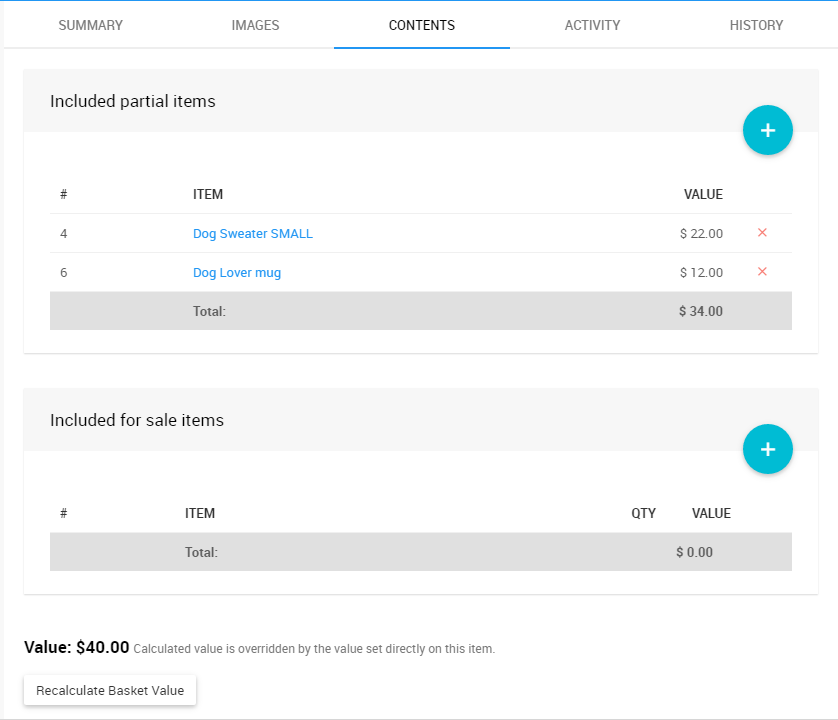This screenshot has height=720, width=838.
Task: Click the VALUE header in partial items table
Action: (x=702, y=194)
